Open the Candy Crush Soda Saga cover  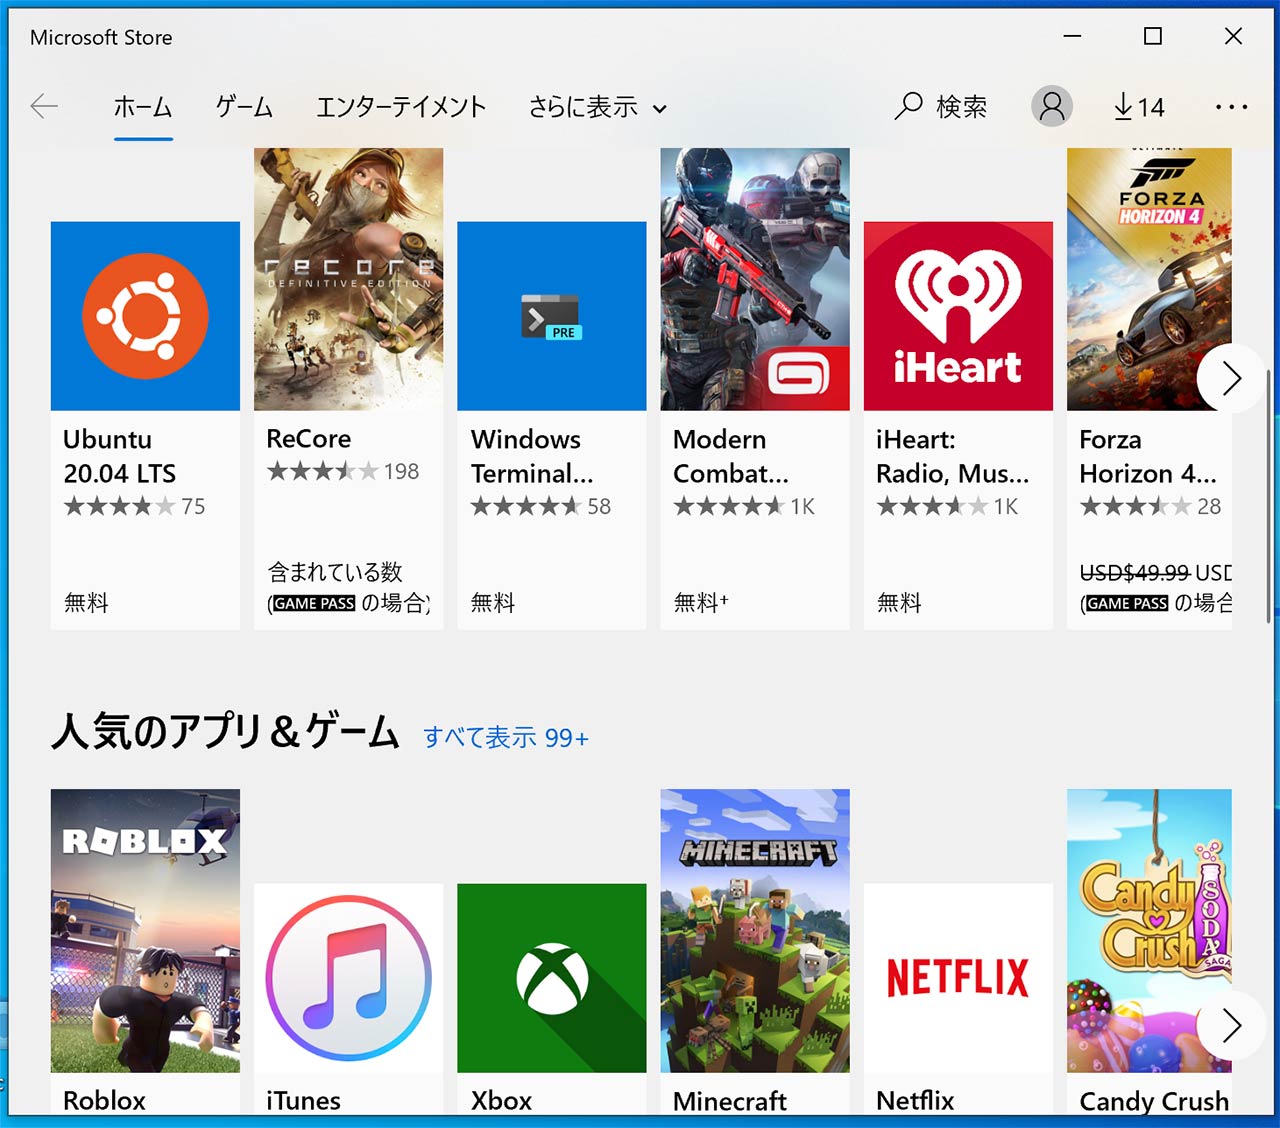point(1149,931)
